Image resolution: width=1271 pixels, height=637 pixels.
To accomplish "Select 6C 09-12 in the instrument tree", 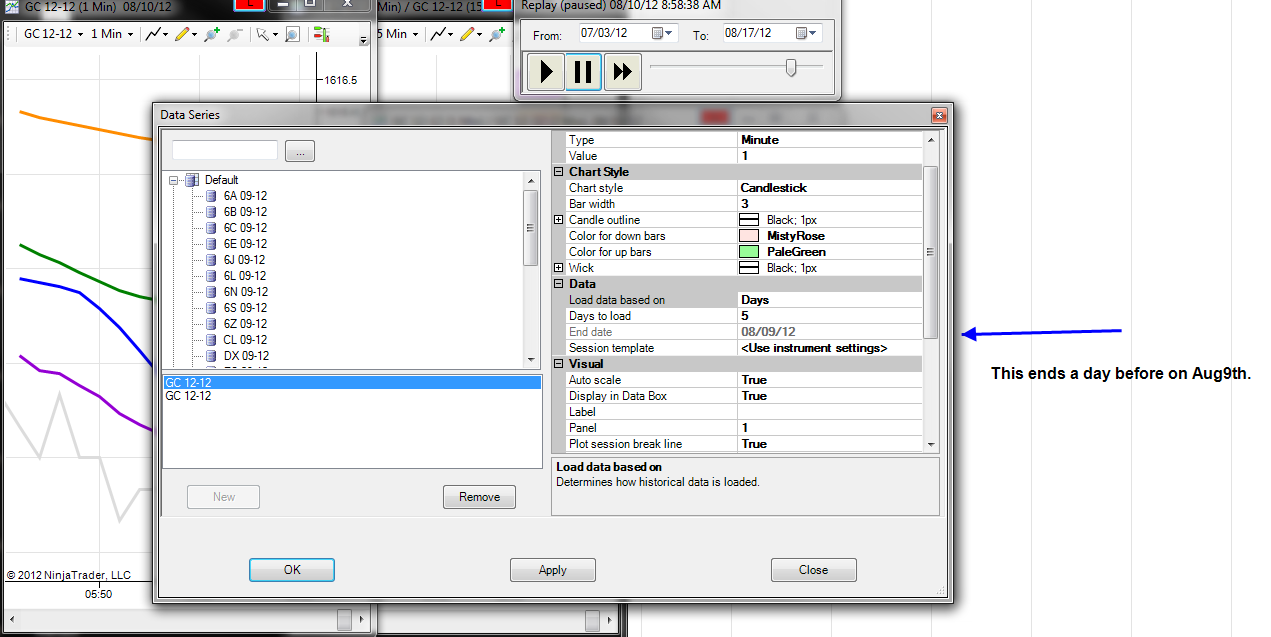I will [x=245, y=228].
